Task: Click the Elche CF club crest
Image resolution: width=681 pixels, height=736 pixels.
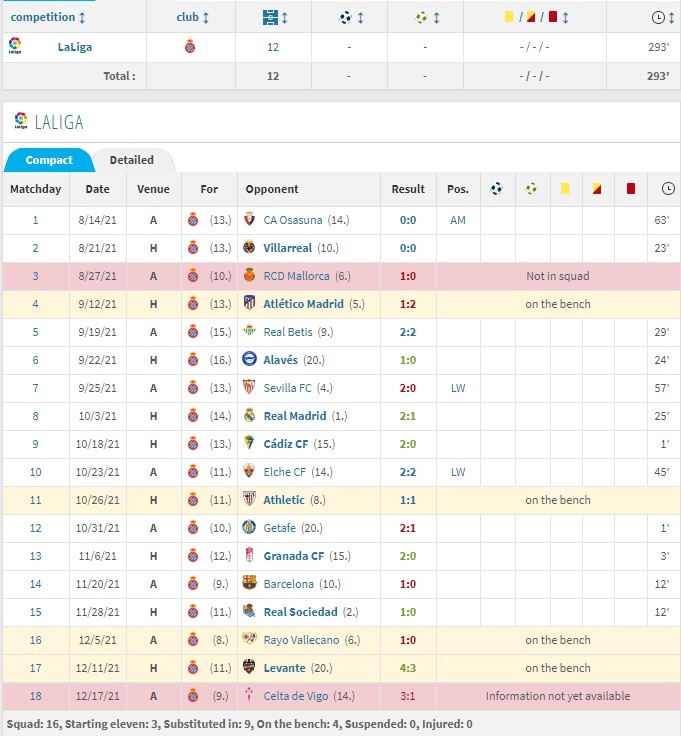Action: [x=249, y=471]
